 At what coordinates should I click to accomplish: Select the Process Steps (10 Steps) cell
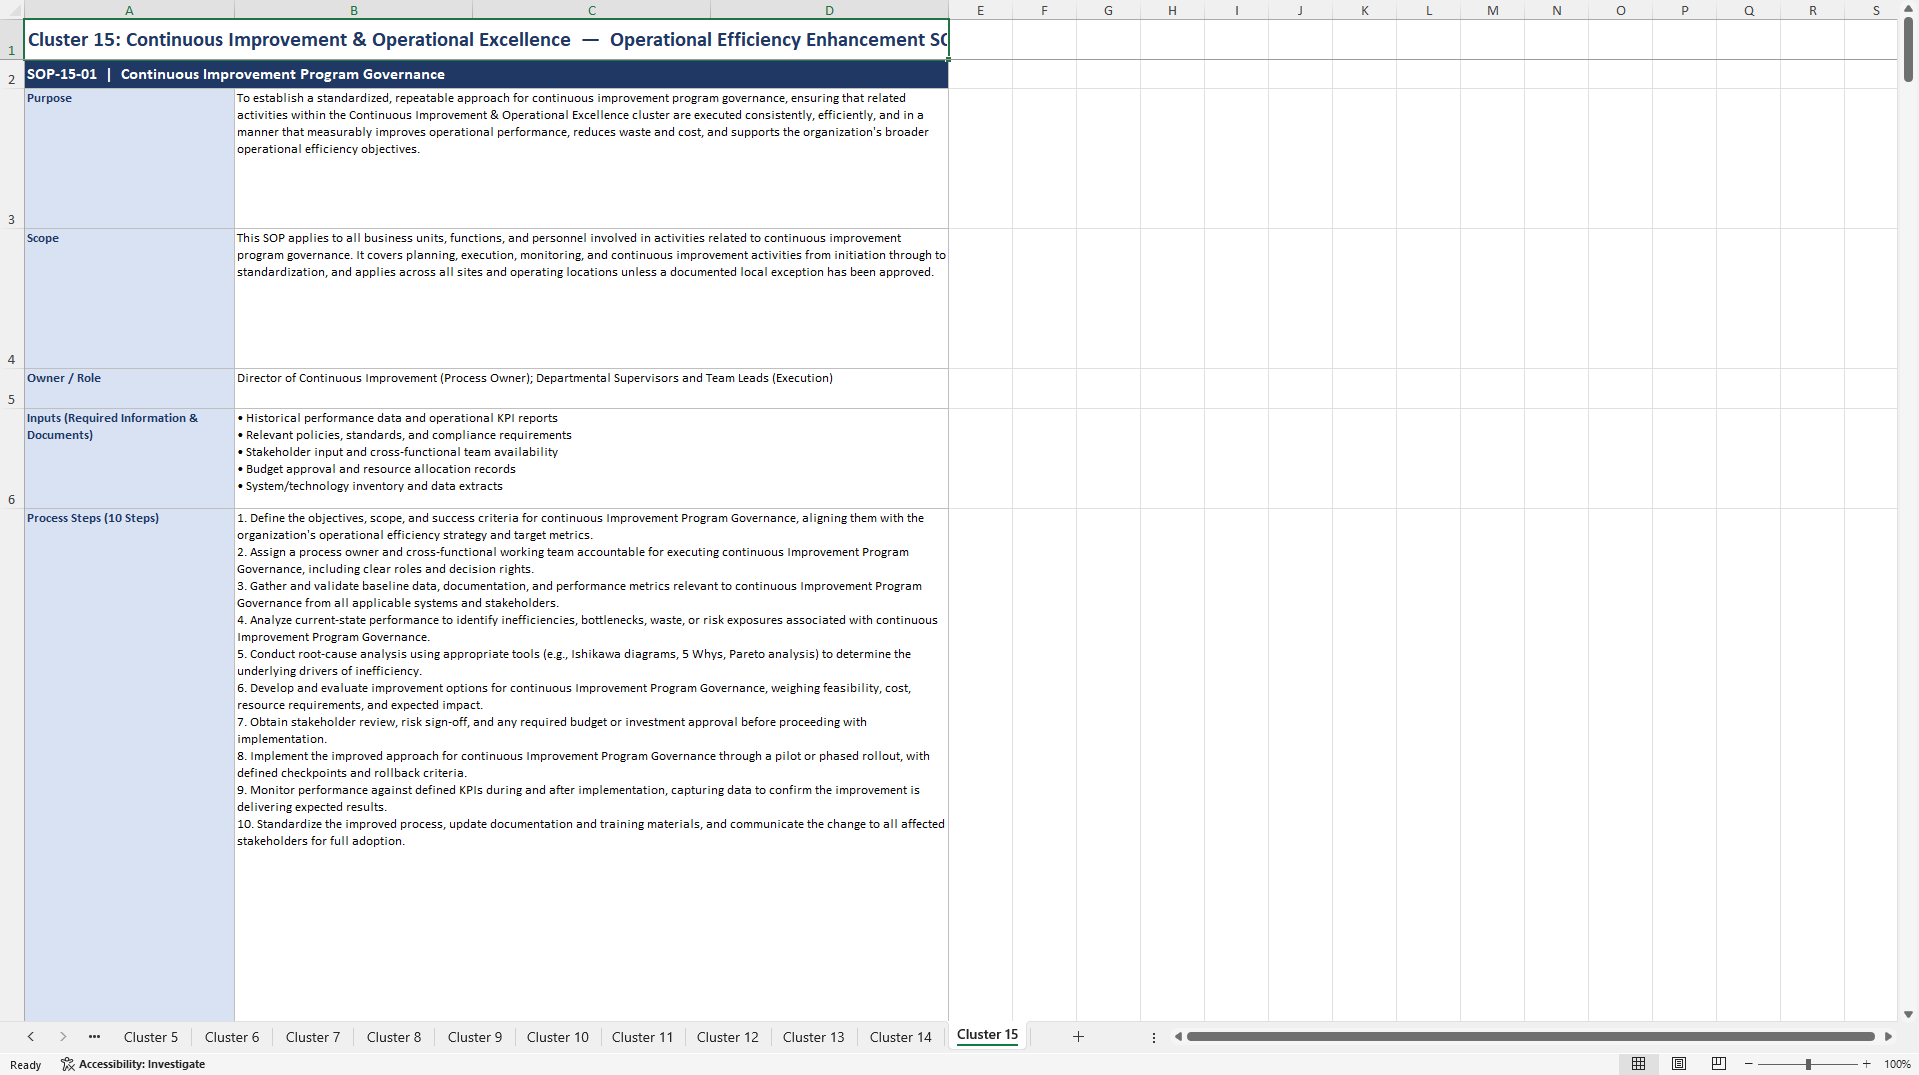129,765
